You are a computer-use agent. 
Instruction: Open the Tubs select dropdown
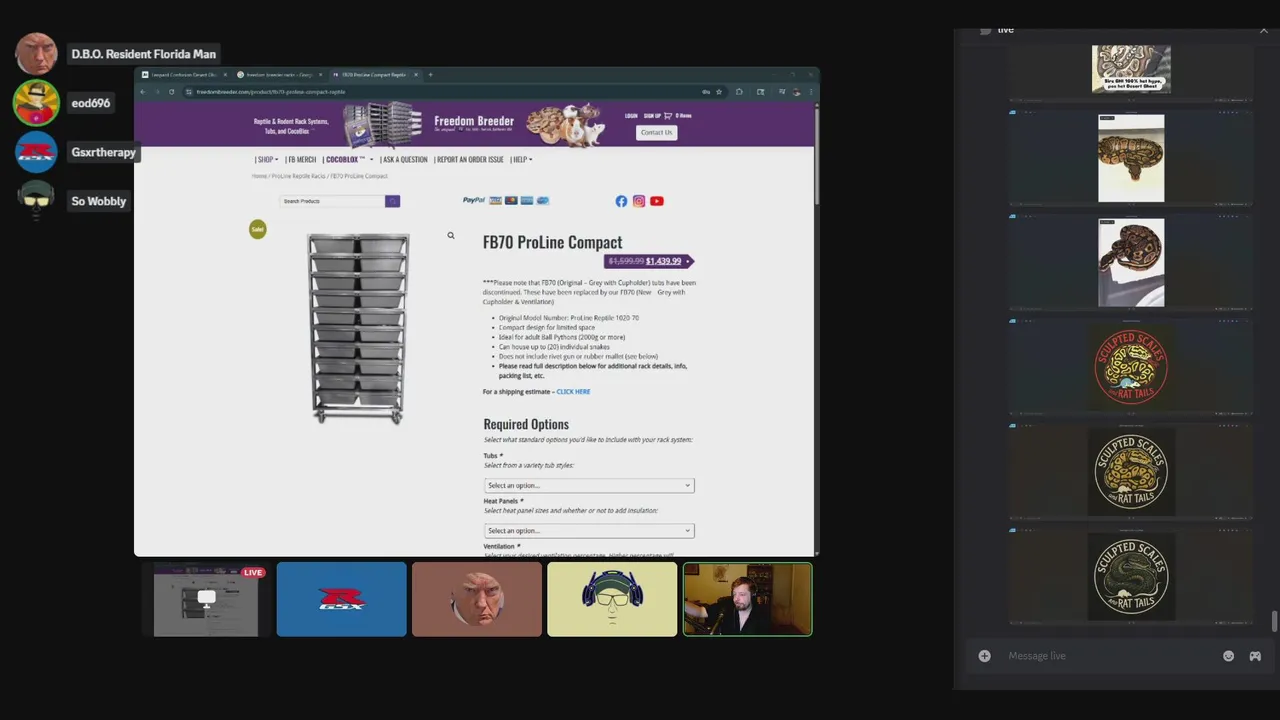589,485
